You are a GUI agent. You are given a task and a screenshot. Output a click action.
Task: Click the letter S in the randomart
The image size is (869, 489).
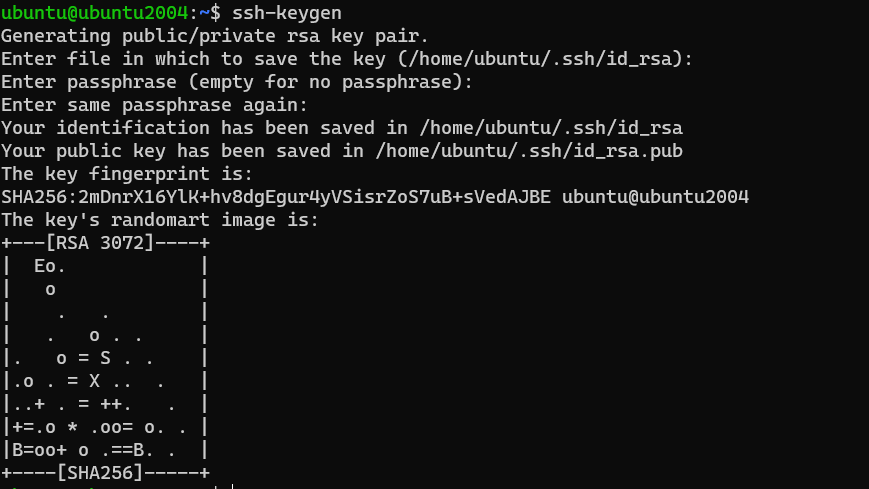click(105, 358)
